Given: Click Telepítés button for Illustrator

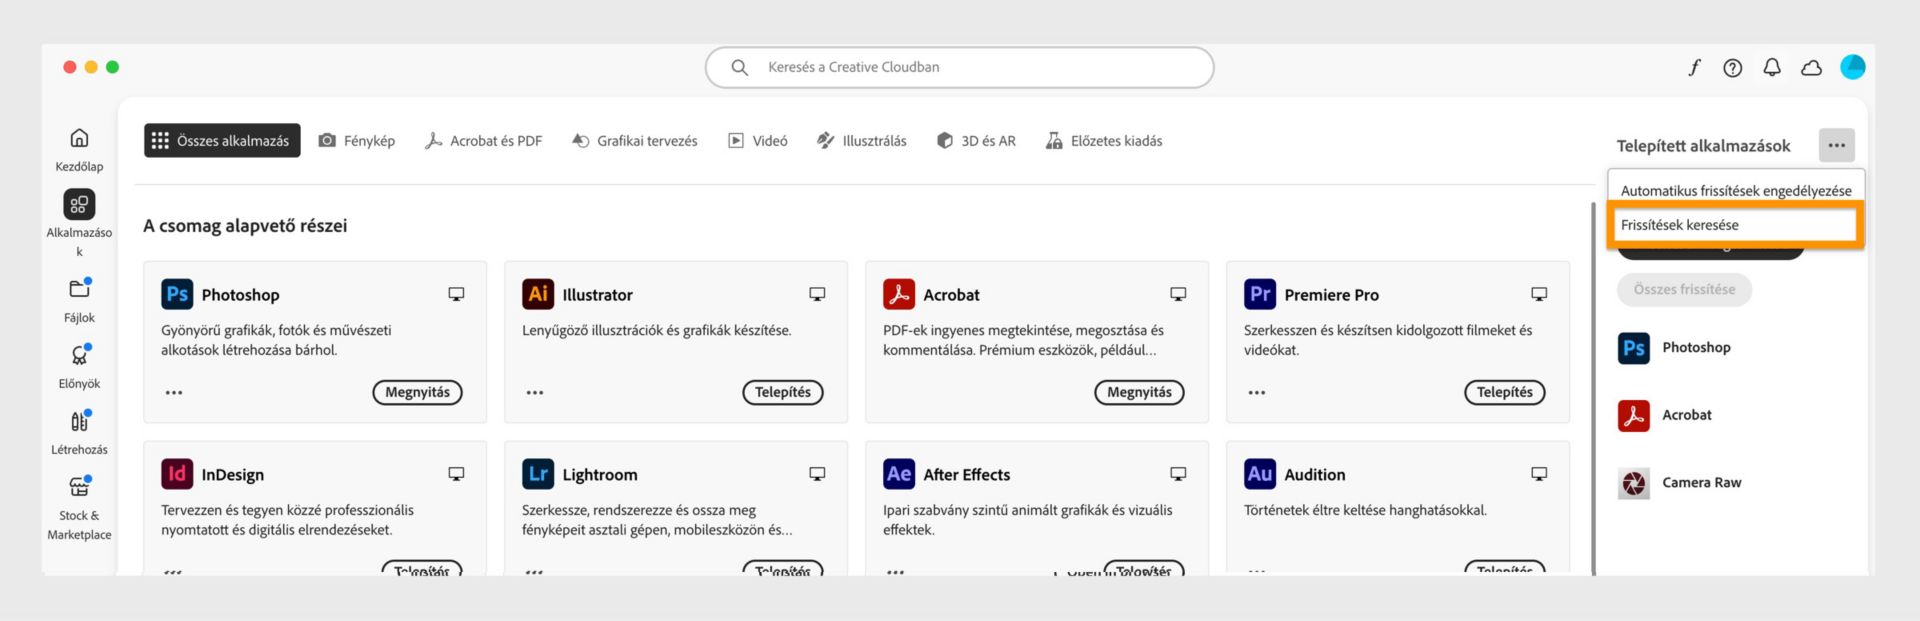Looking at the screenshot, I should 783,392.
